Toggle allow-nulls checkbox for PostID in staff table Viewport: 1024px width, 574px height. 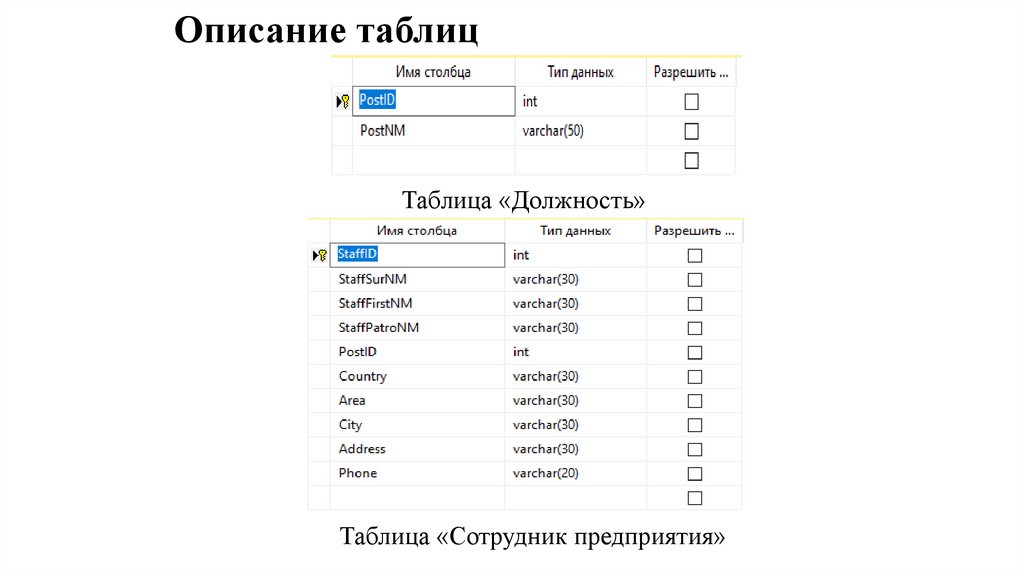pyautogui.click(x=695, y=353)
